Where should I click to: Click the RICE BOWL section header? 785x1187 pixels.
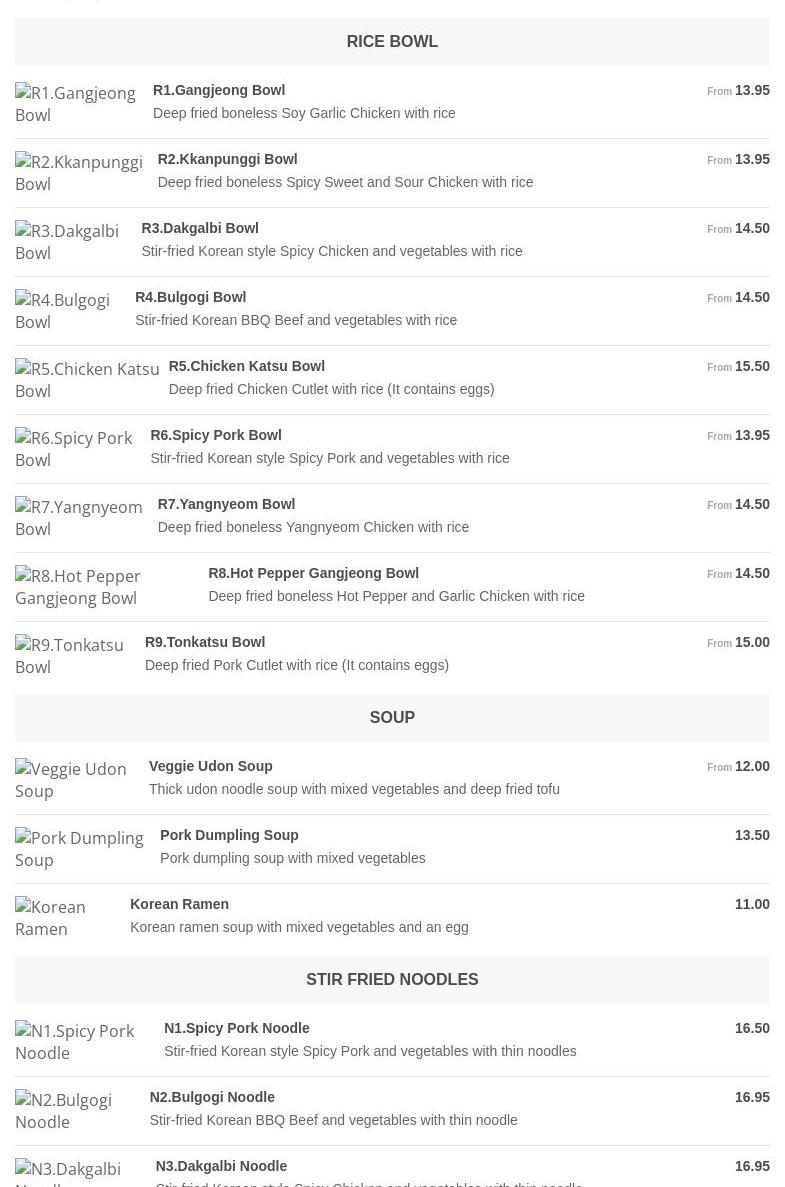click(392, 42)
